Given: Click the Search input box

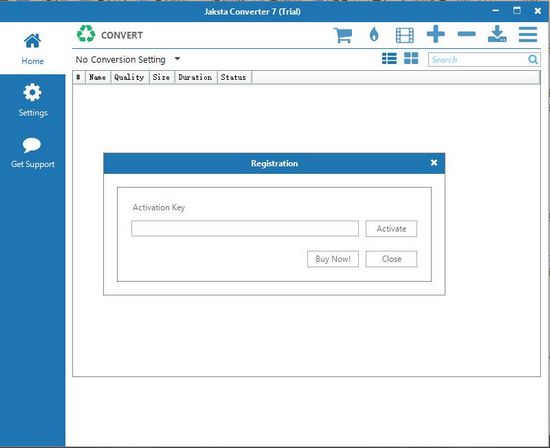Looking at the screenshot, I should (x=478, y=60).
